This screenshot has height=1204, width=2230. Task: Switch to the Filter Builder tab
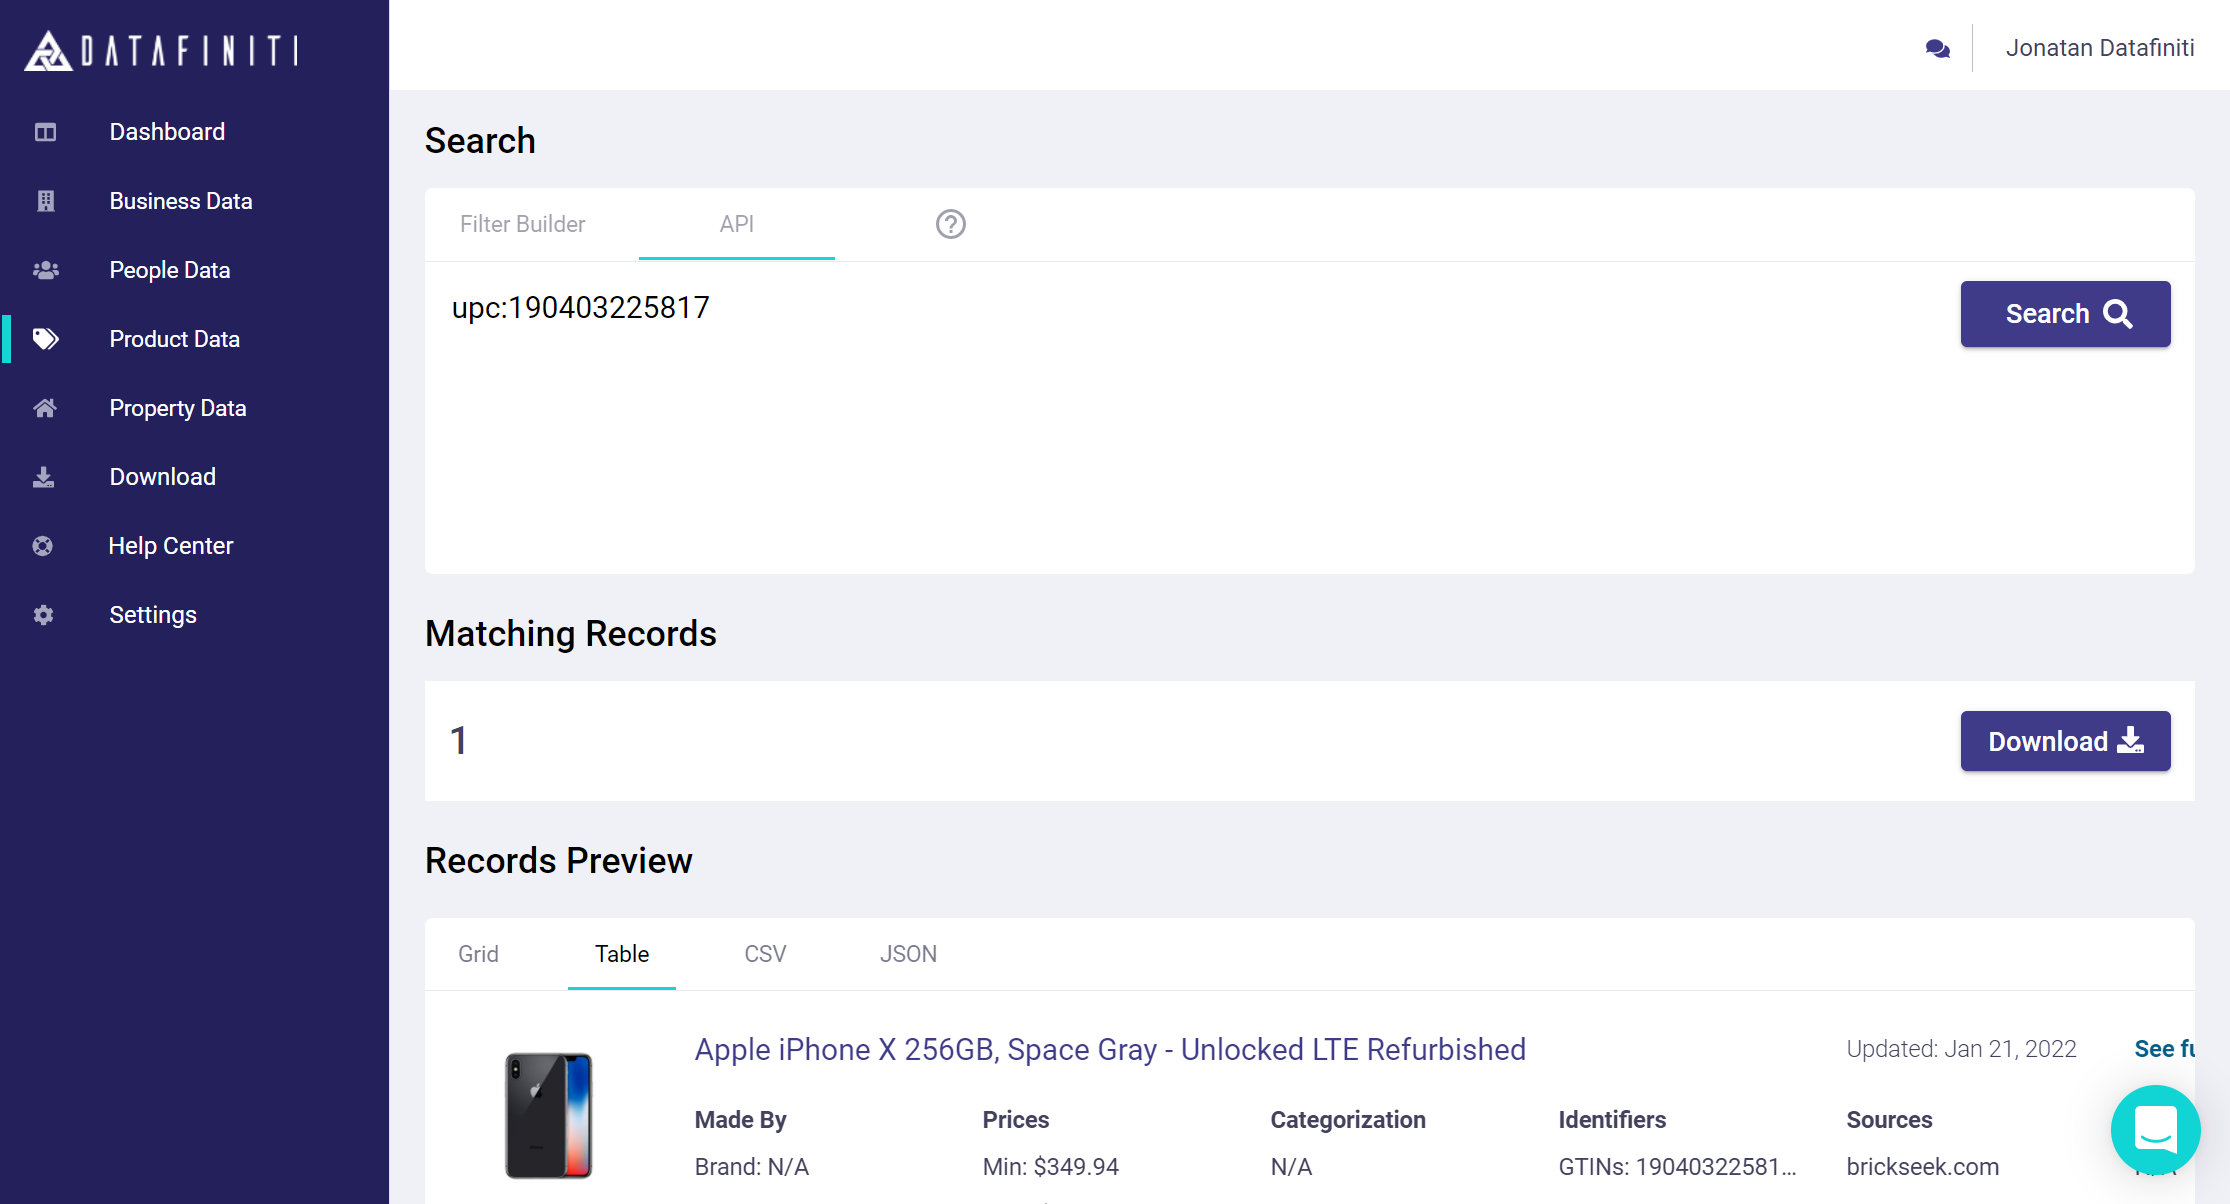[x=522, y=224]
